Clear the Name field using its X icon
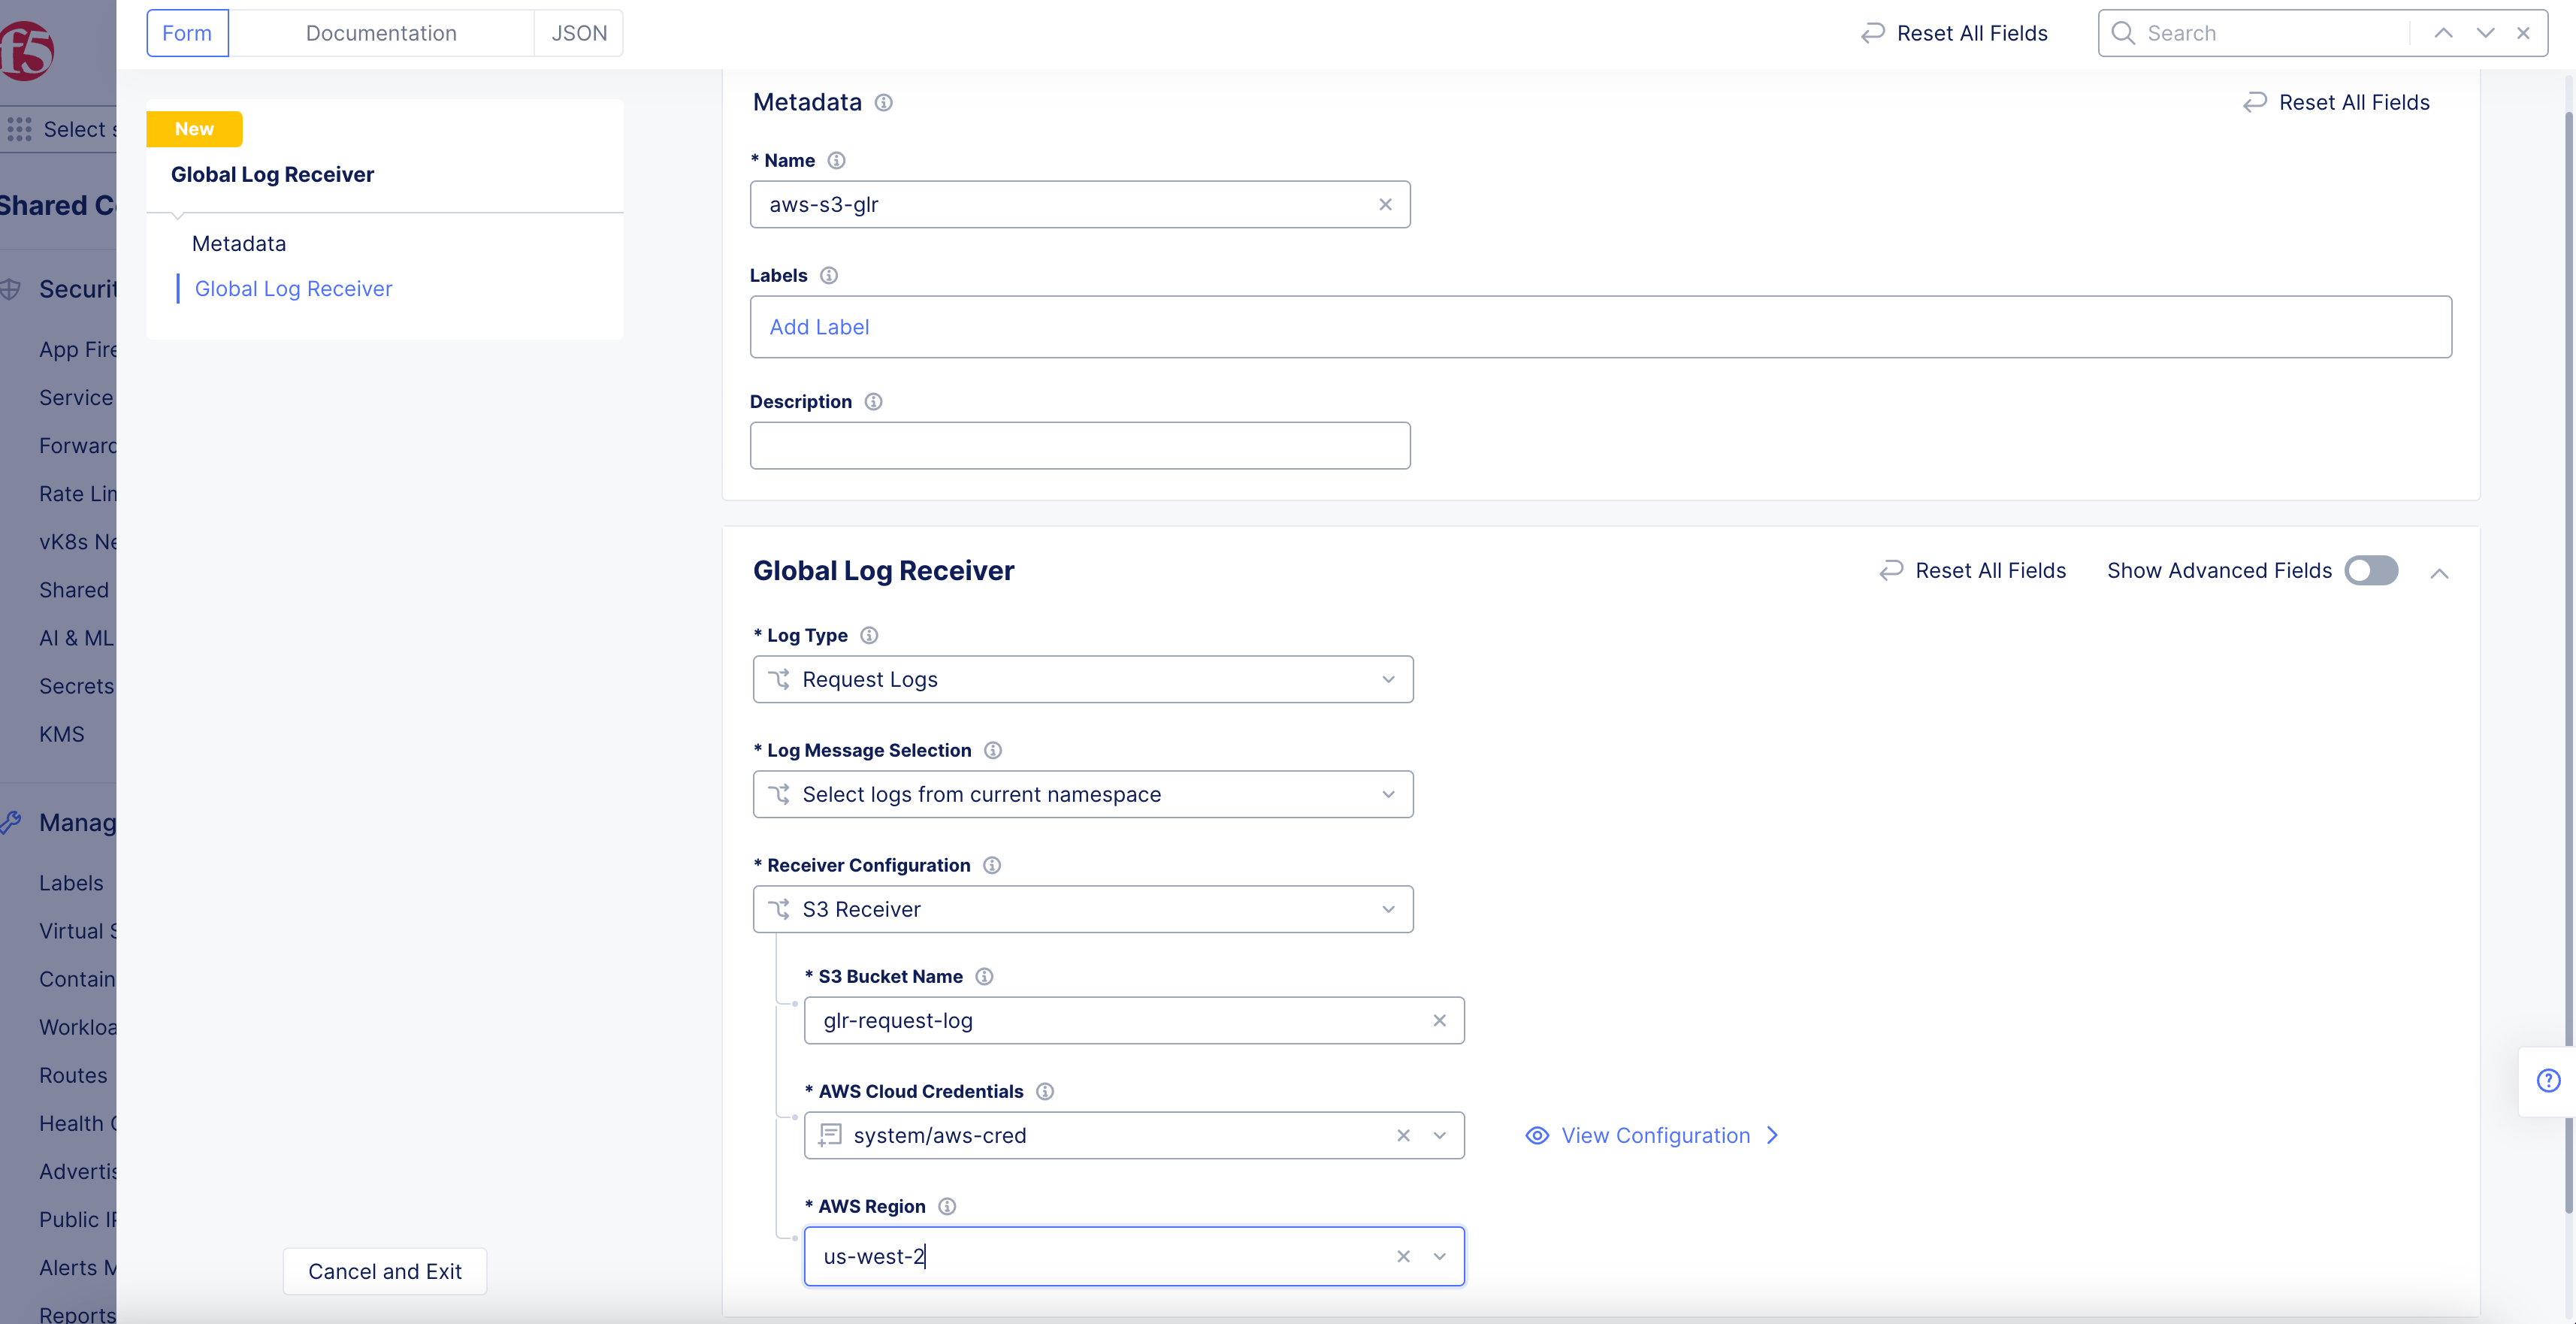 click(1385, 204)
